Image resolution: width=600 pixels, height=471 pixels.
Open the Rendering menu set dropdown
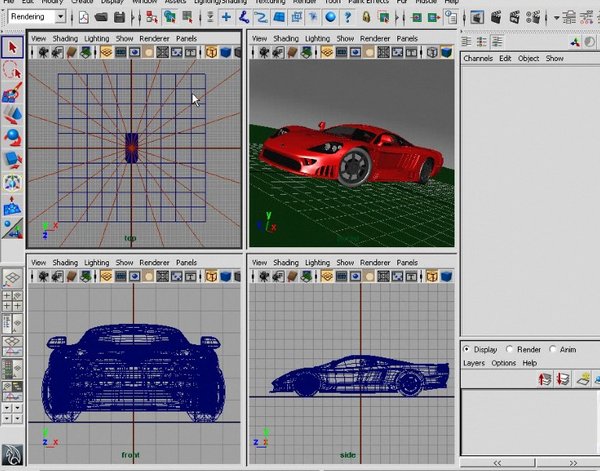(x=38, y=17)
